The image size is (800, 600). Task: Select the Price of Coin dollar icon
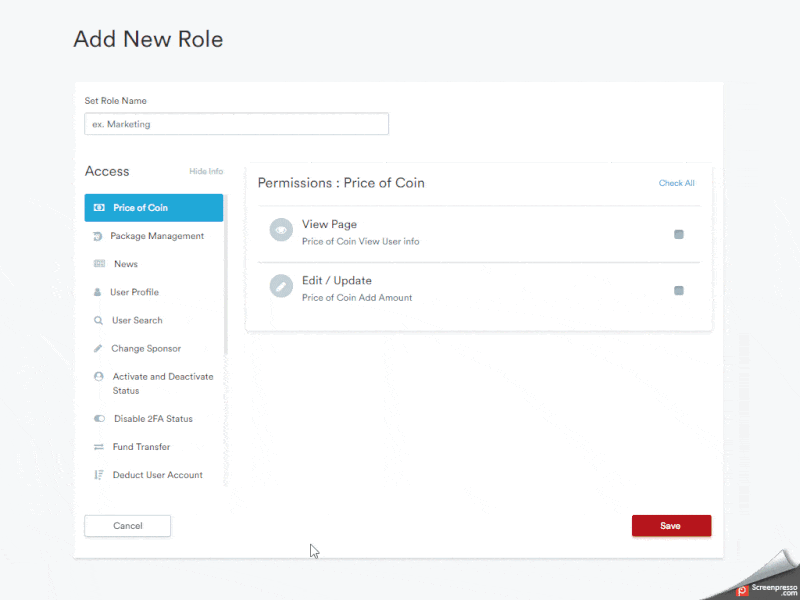pos(98,207)
